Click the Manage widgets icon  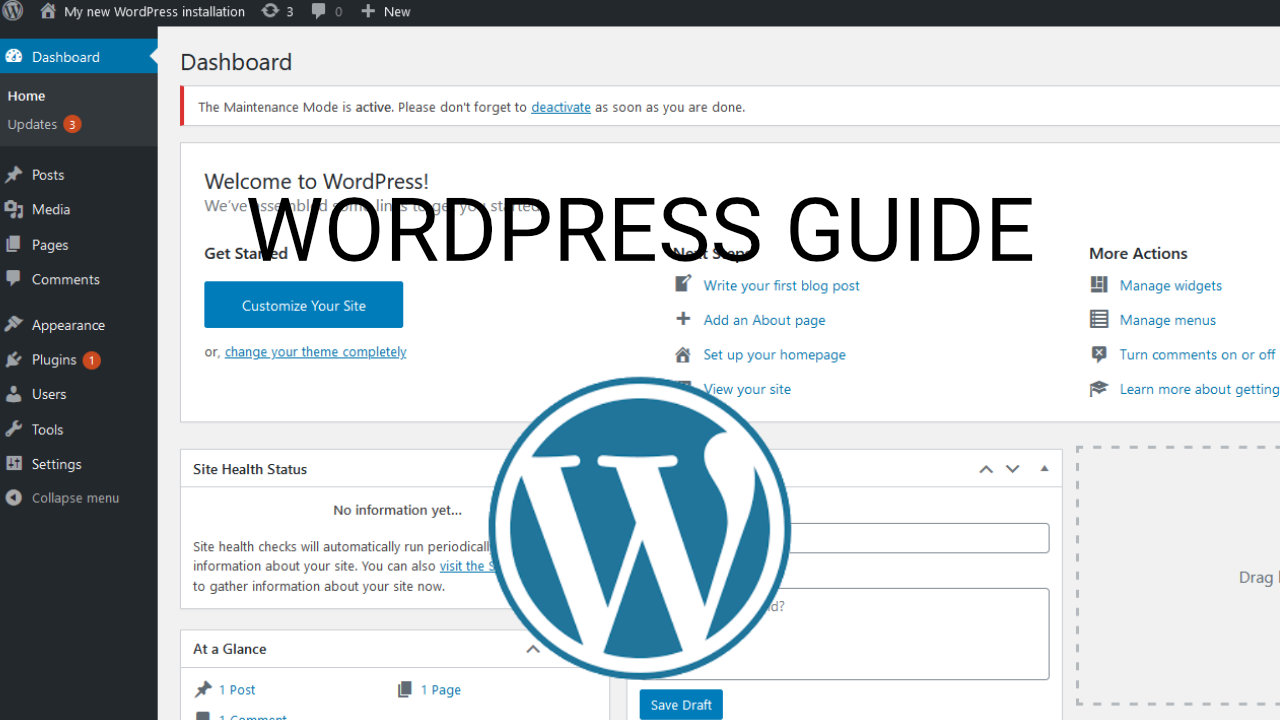point(1099,285)
